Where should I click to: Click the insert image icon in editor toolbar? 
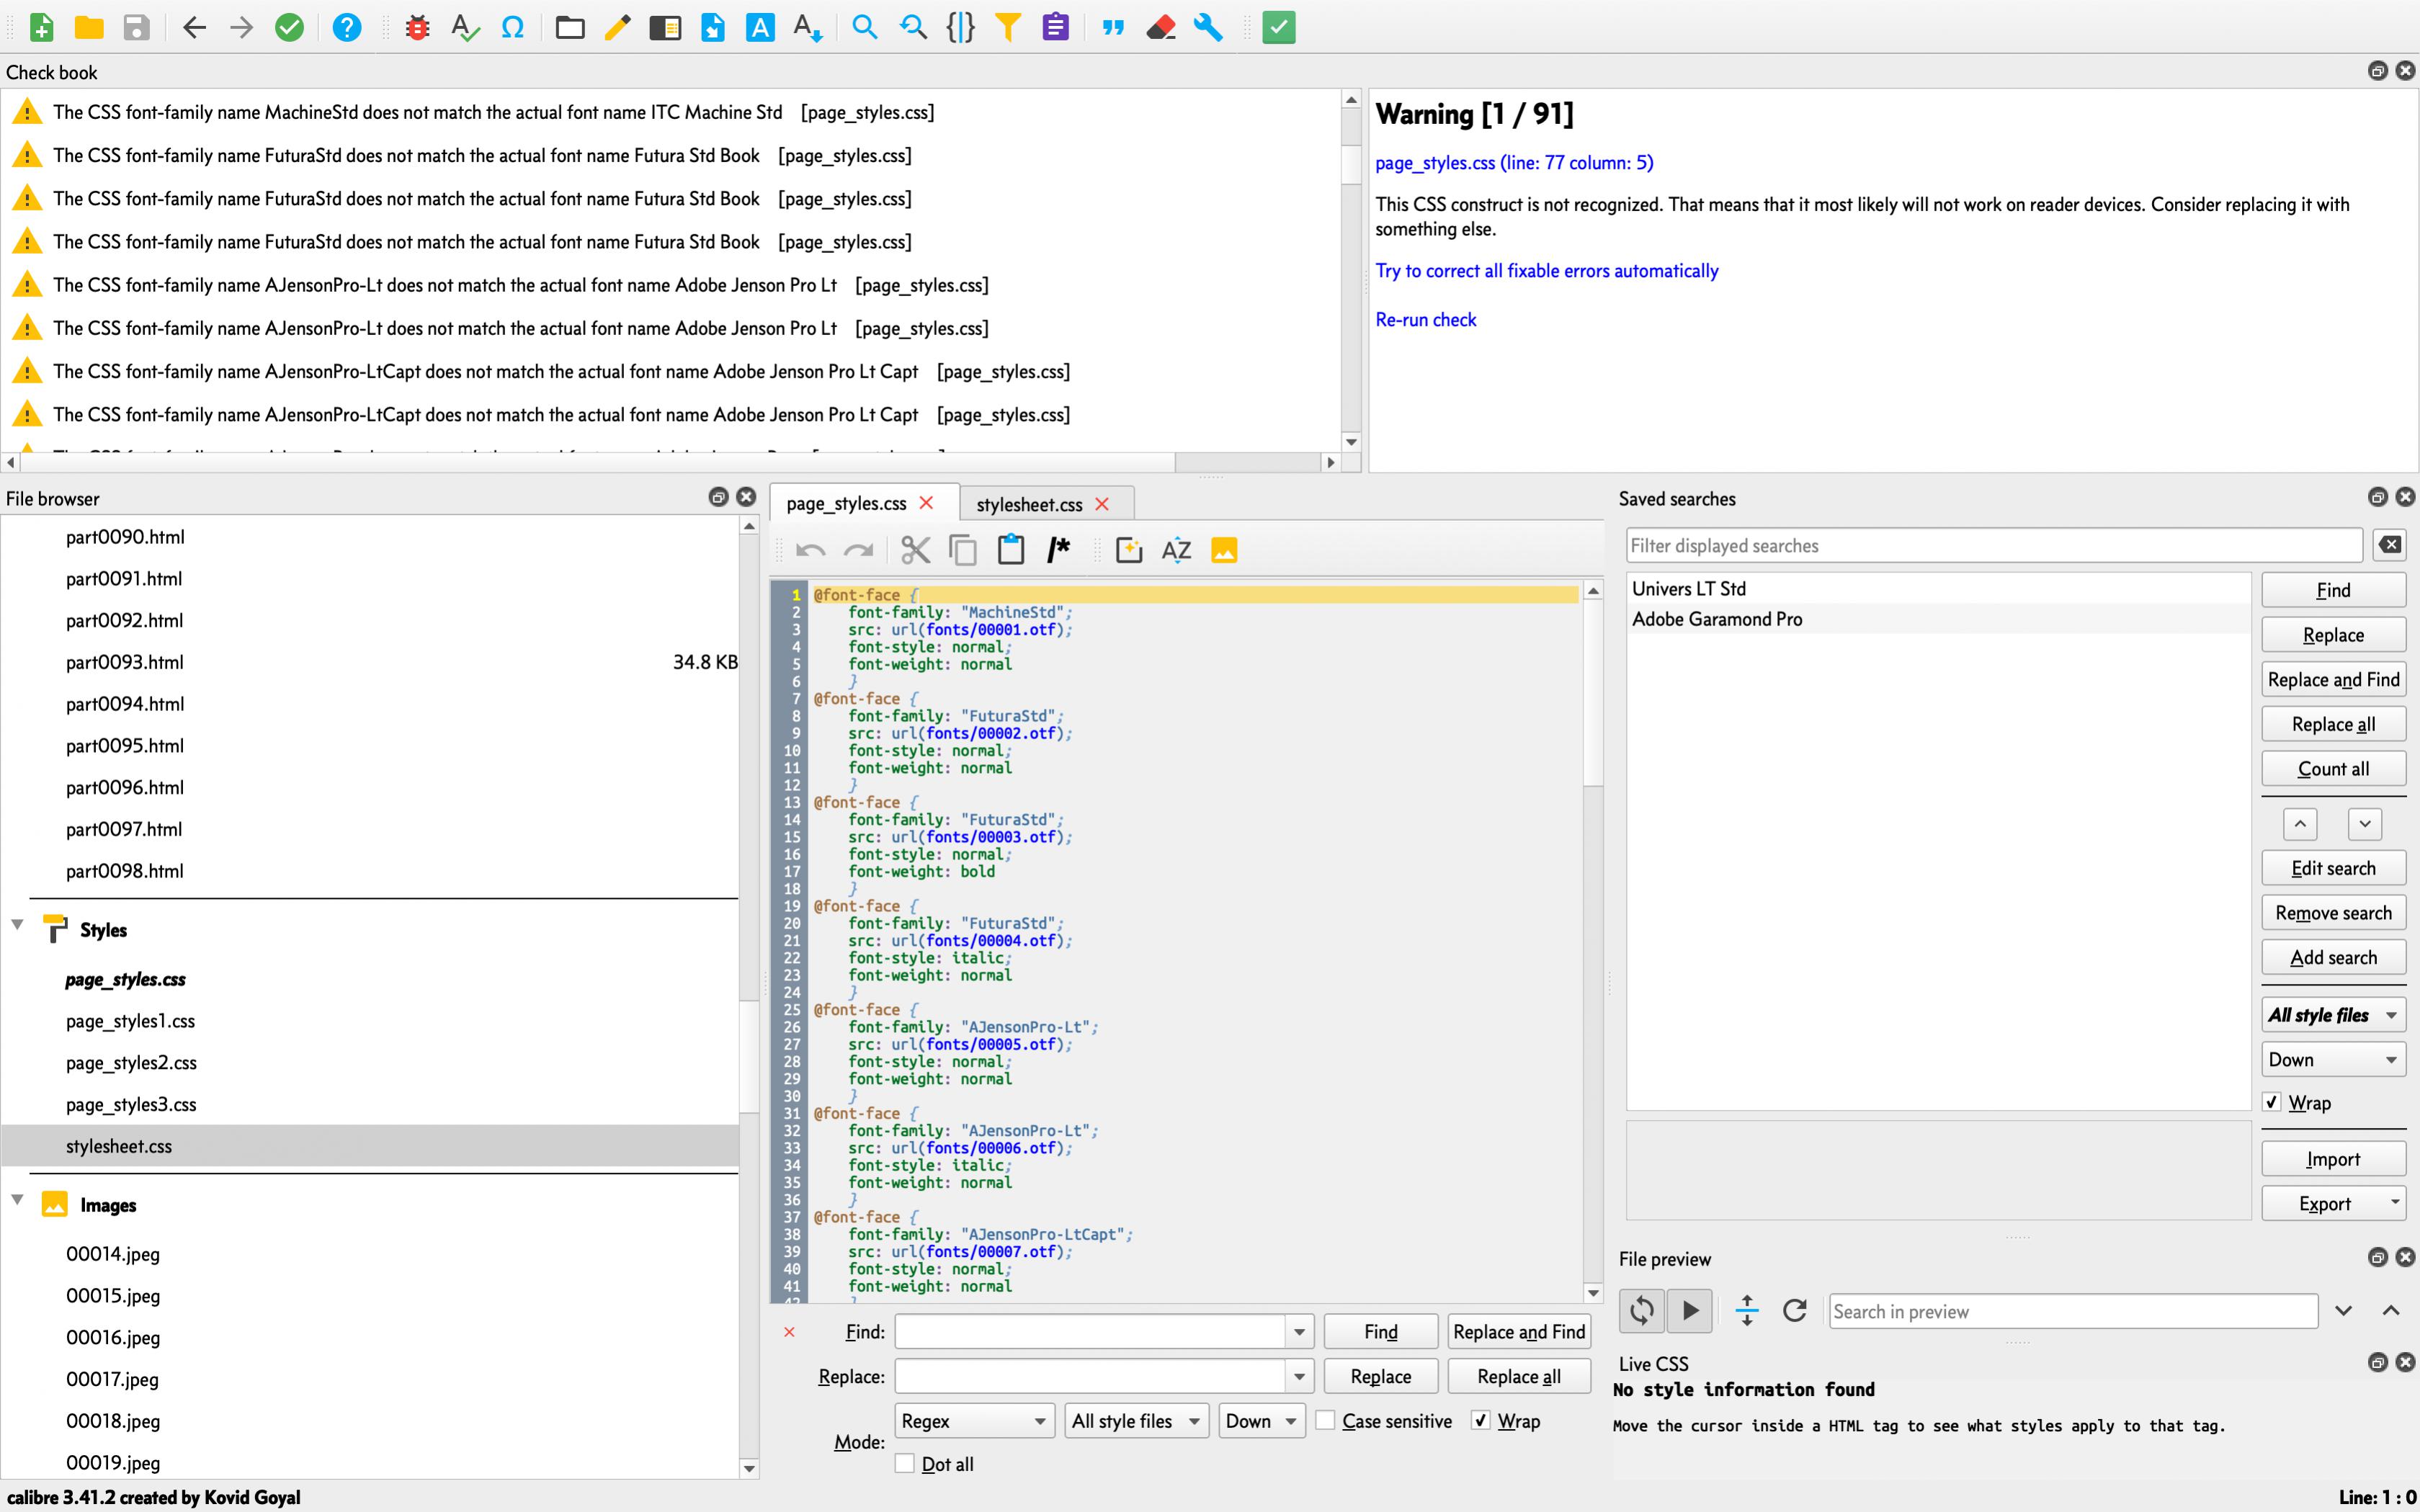tap(1224, 550)
